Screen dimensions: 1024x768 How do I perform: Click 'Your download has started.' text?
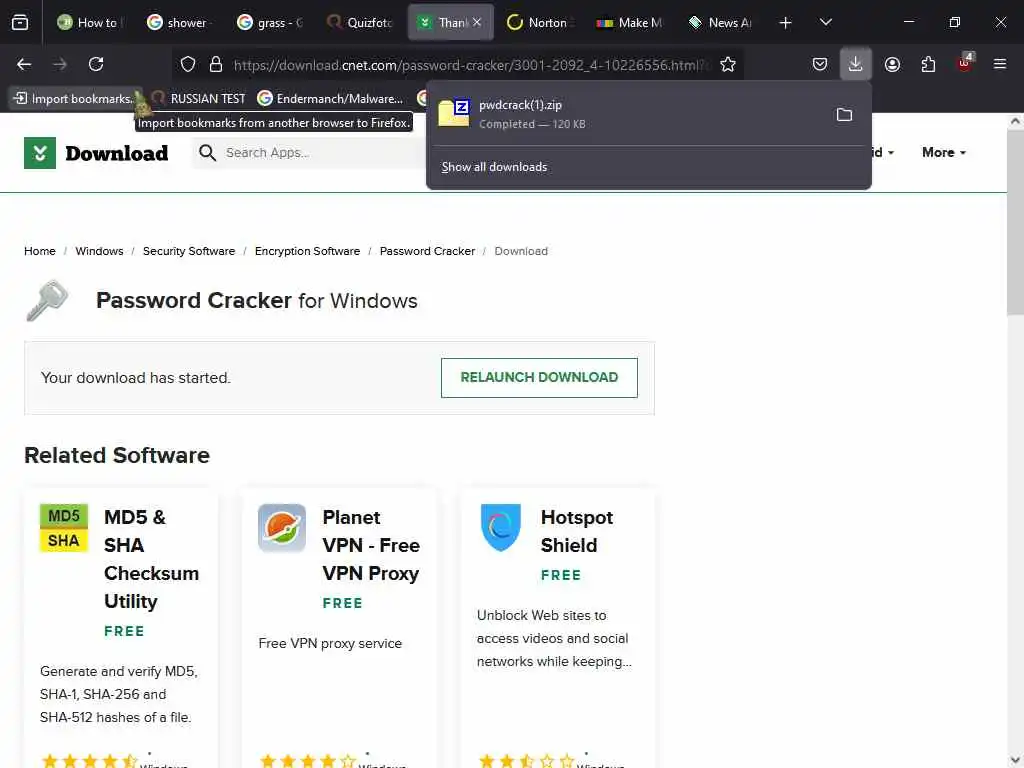(x=136, y=378)
